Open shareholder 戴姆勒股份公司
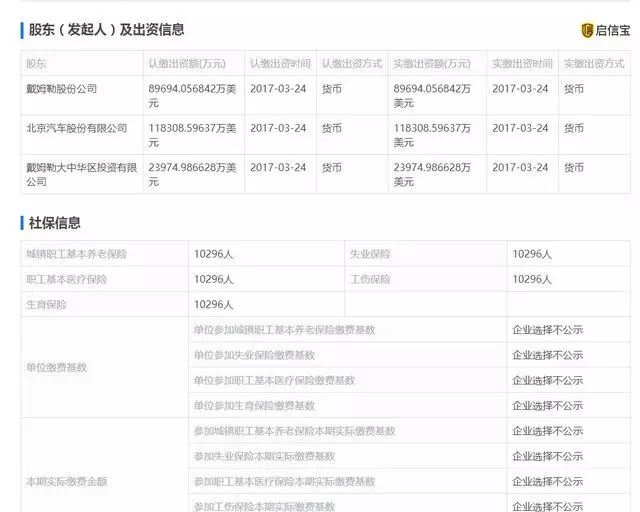640x512 pixels. pyautogui.click(x=62, y=89)
